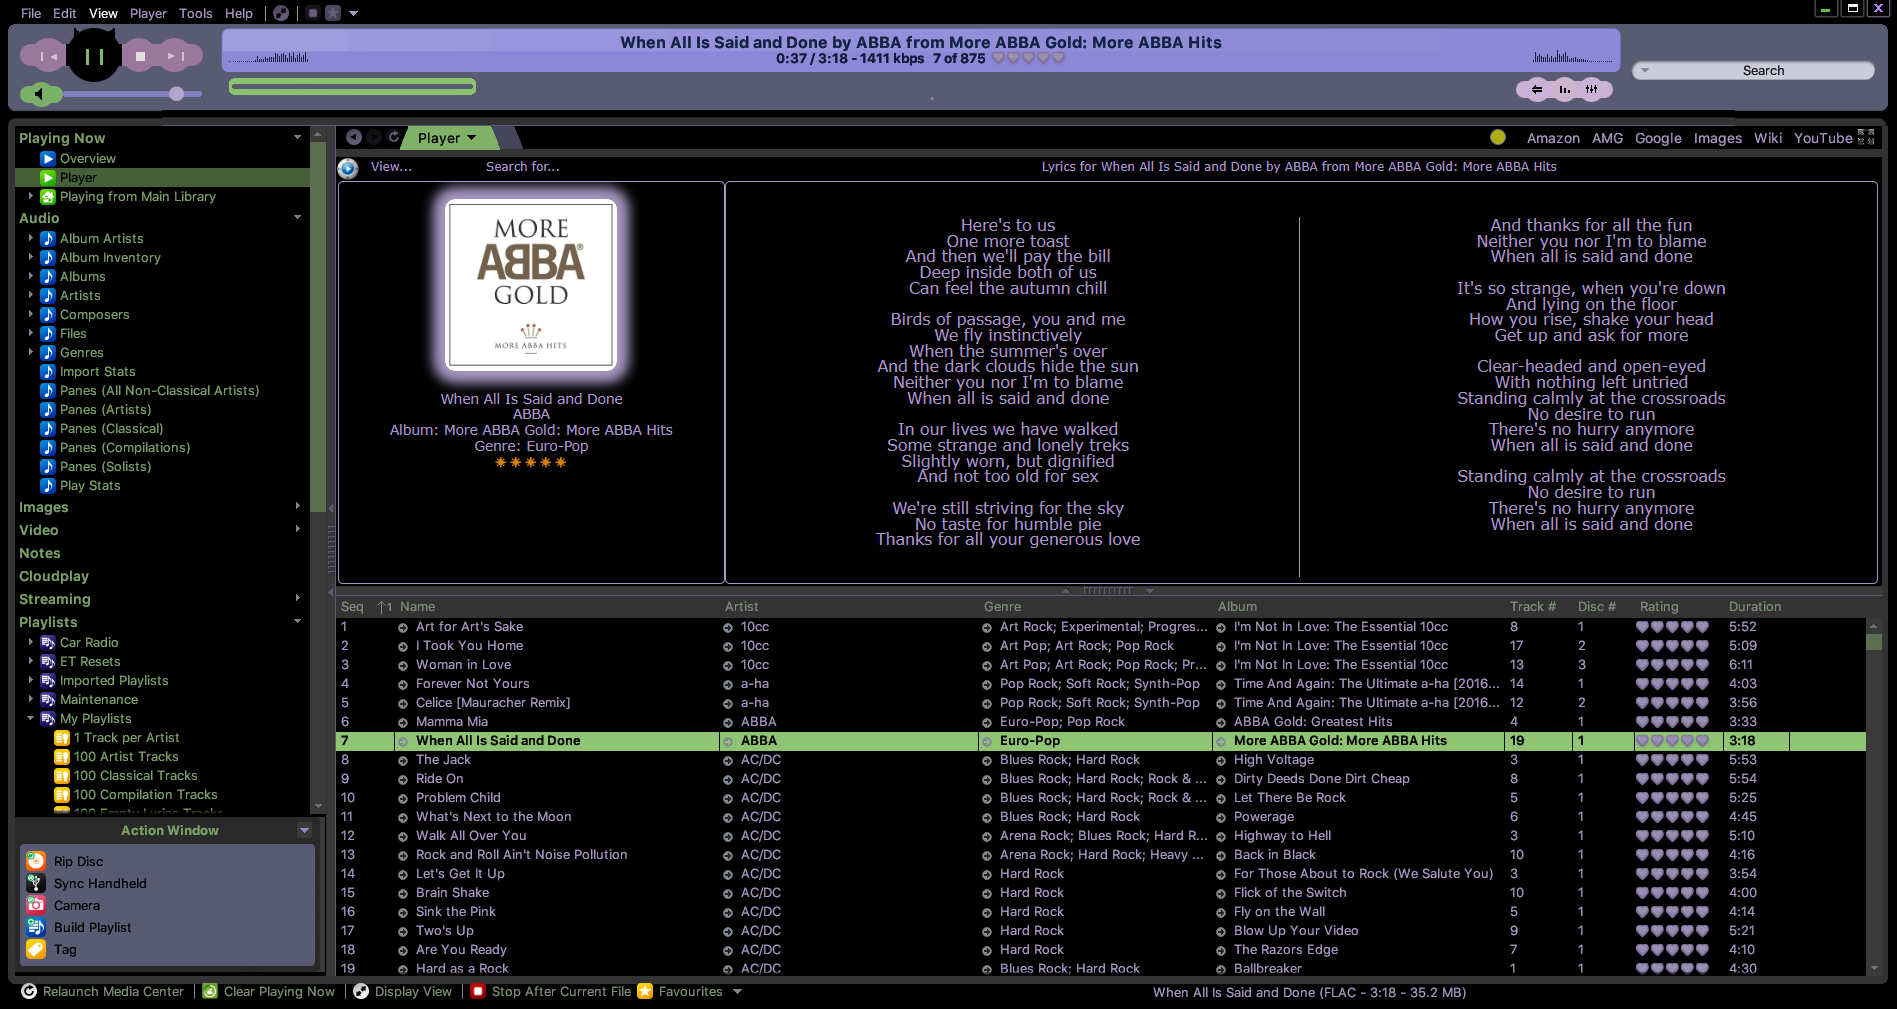1897x1009 pixels.
Task: Sort the track list by Duration column
Action: pyautogui.click(x=1754, y=606)
